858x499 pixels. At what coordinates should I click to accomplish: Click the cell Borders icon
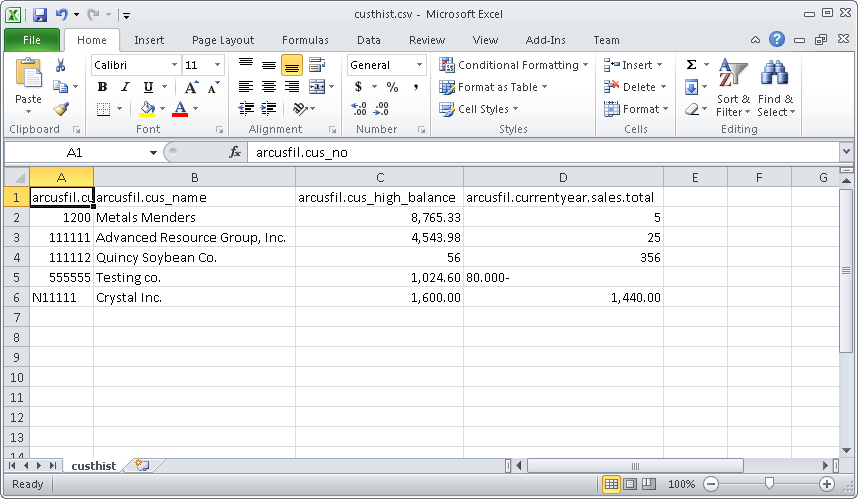pos(103,109)
